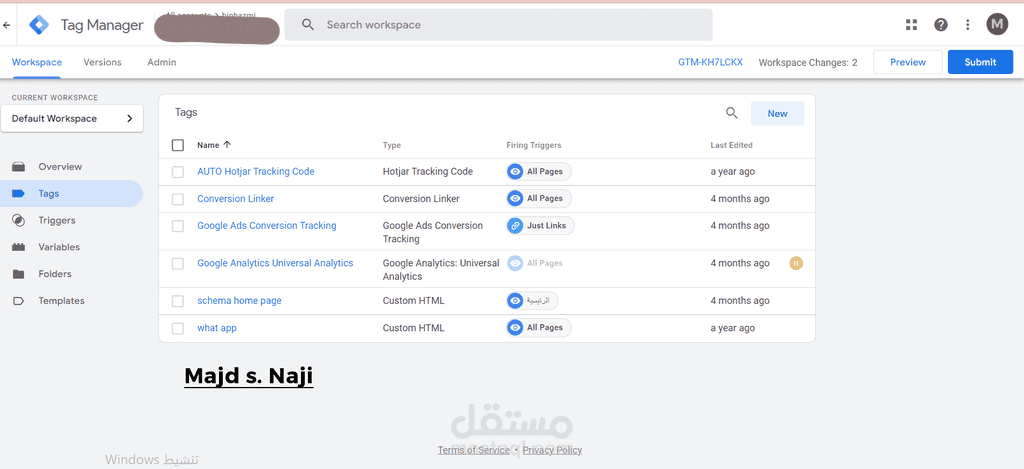This screenshot has width=1024, height=469.
Task: Click the search magnifier in workspace search bar
Action: (308, 25)
